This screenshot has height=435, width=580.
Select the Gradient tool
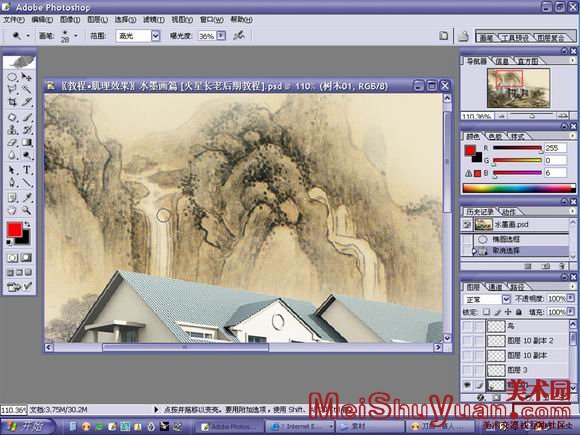(27, 142)
